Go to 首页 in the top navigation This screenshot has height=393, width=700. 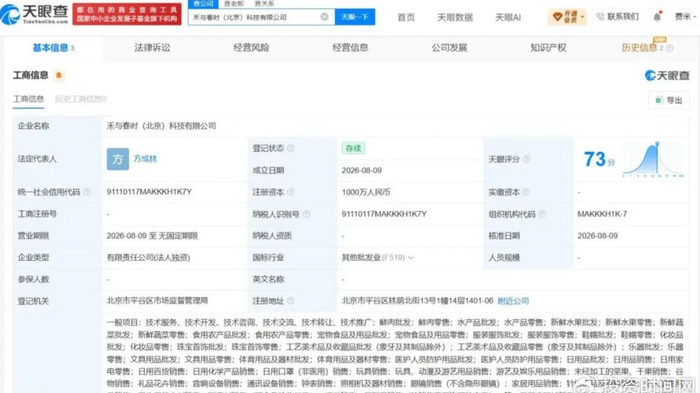406,17
